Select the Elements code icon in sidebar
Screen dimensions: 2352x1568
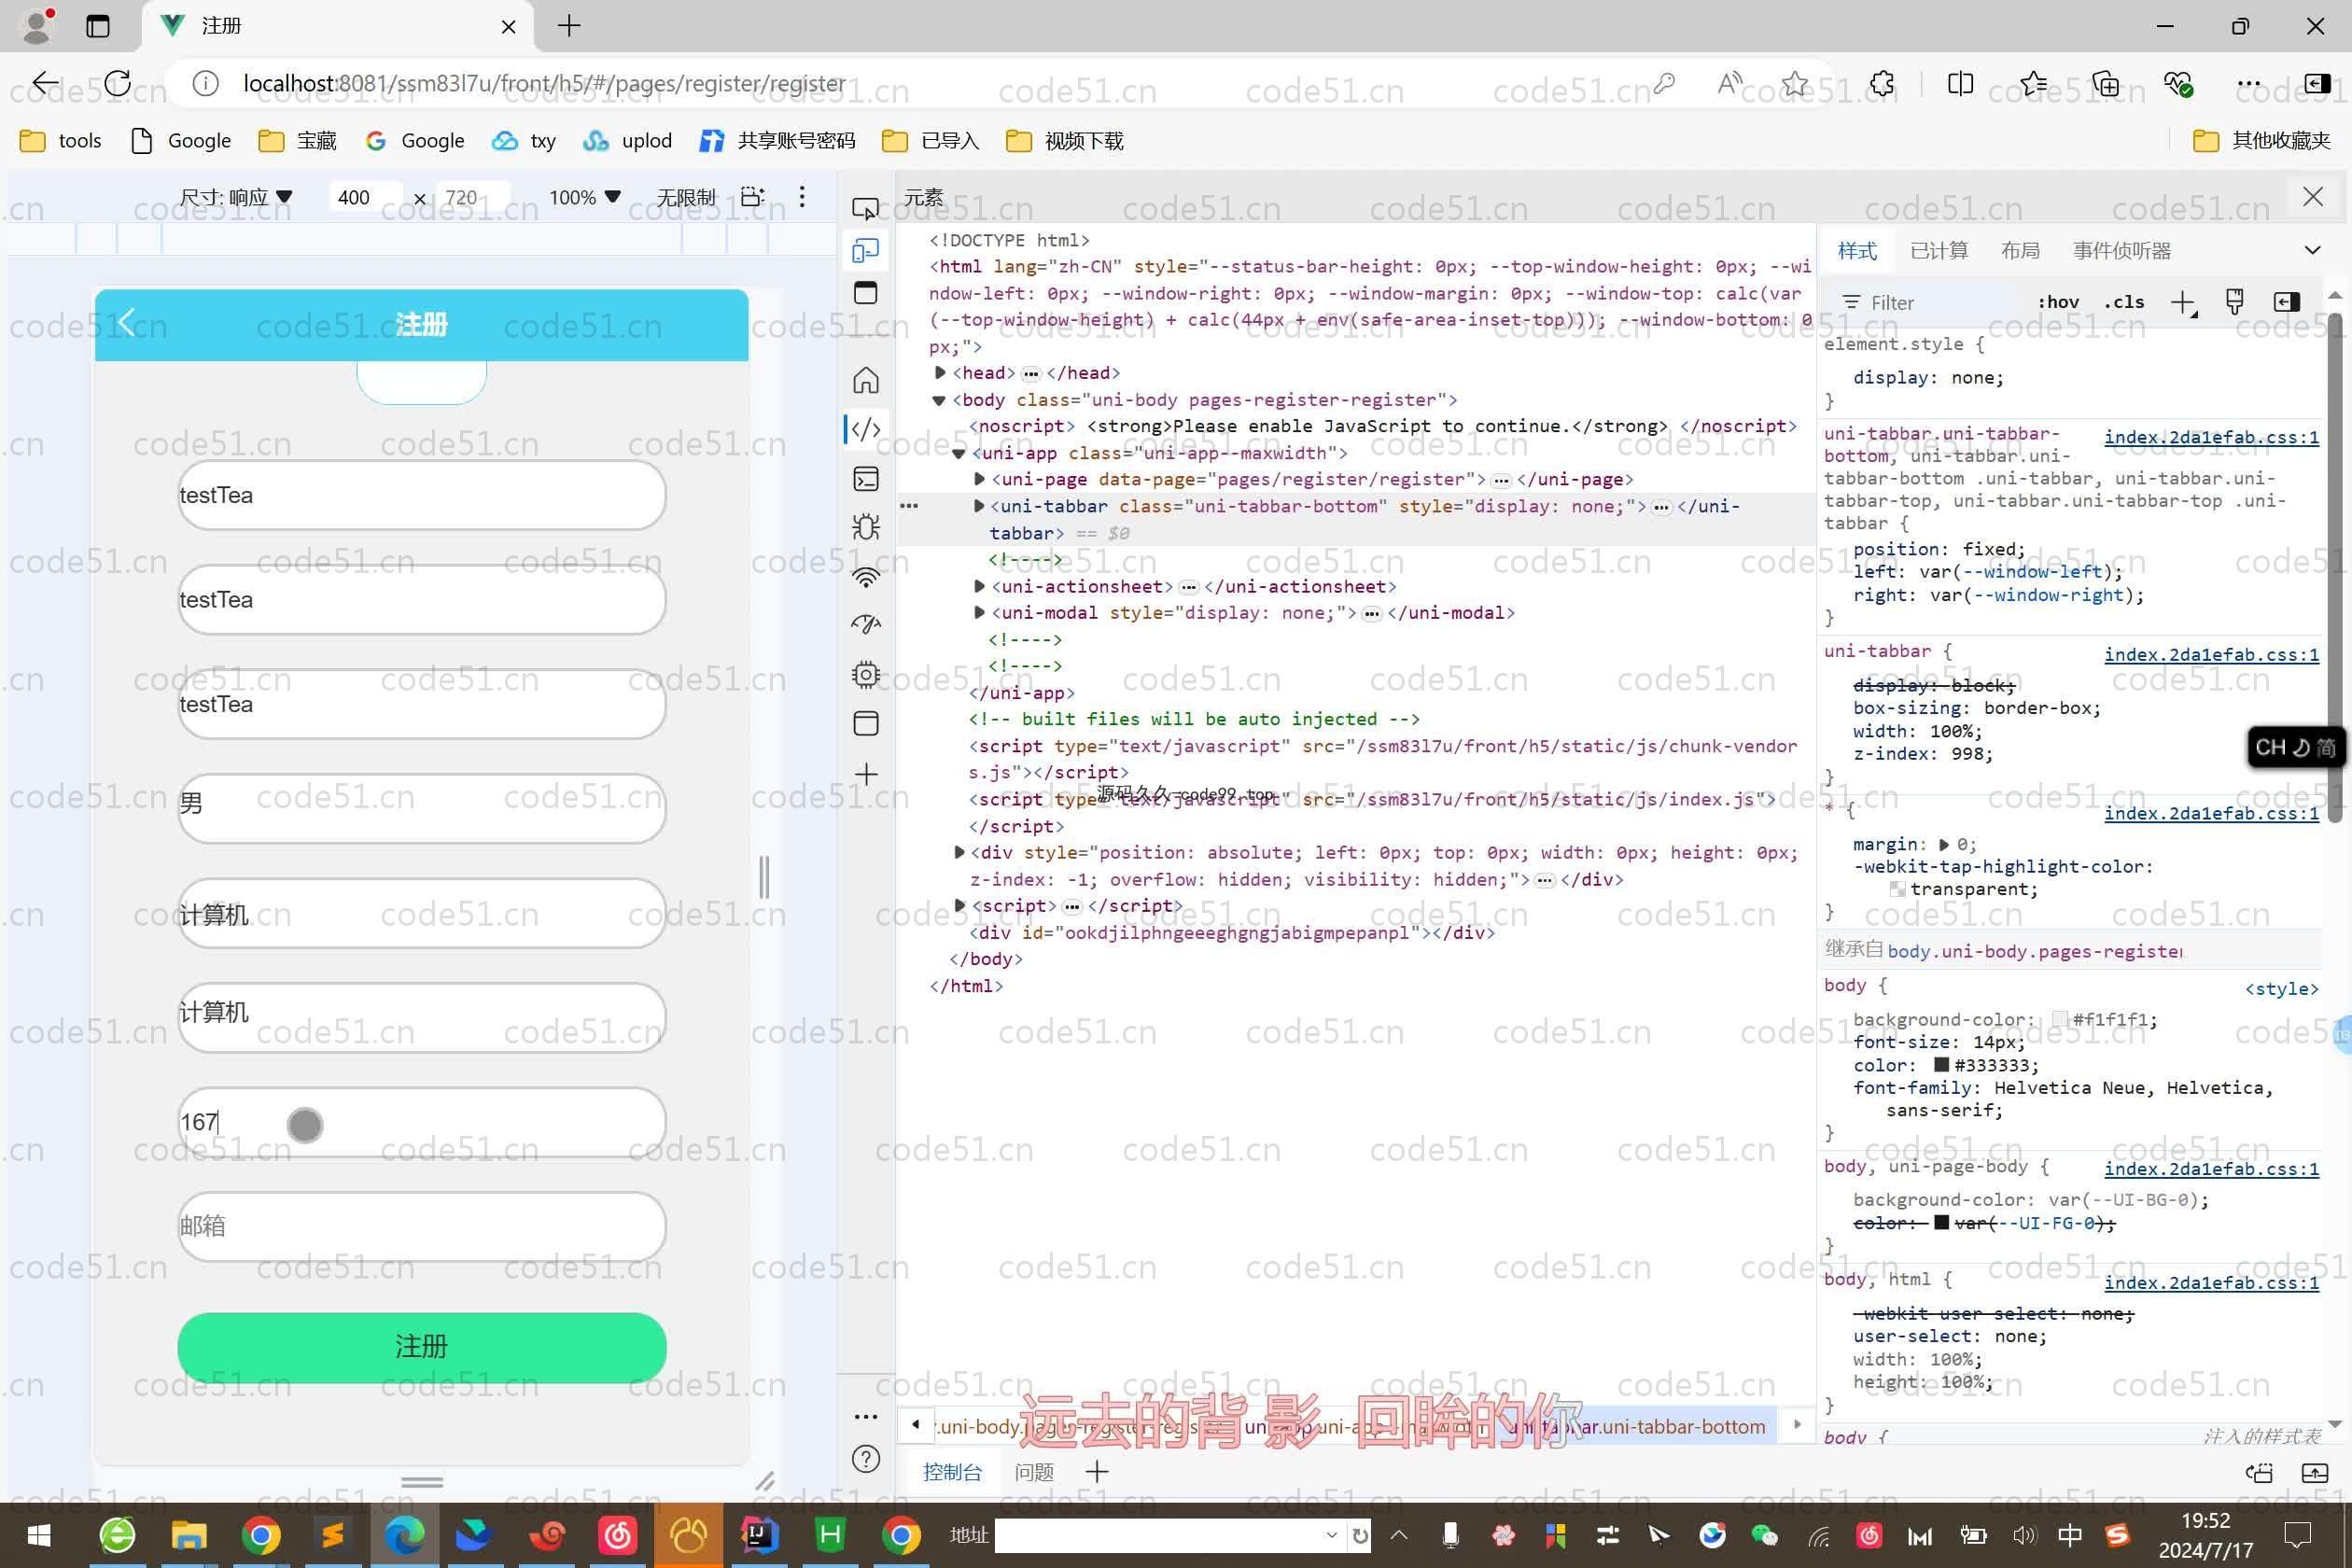866,429
